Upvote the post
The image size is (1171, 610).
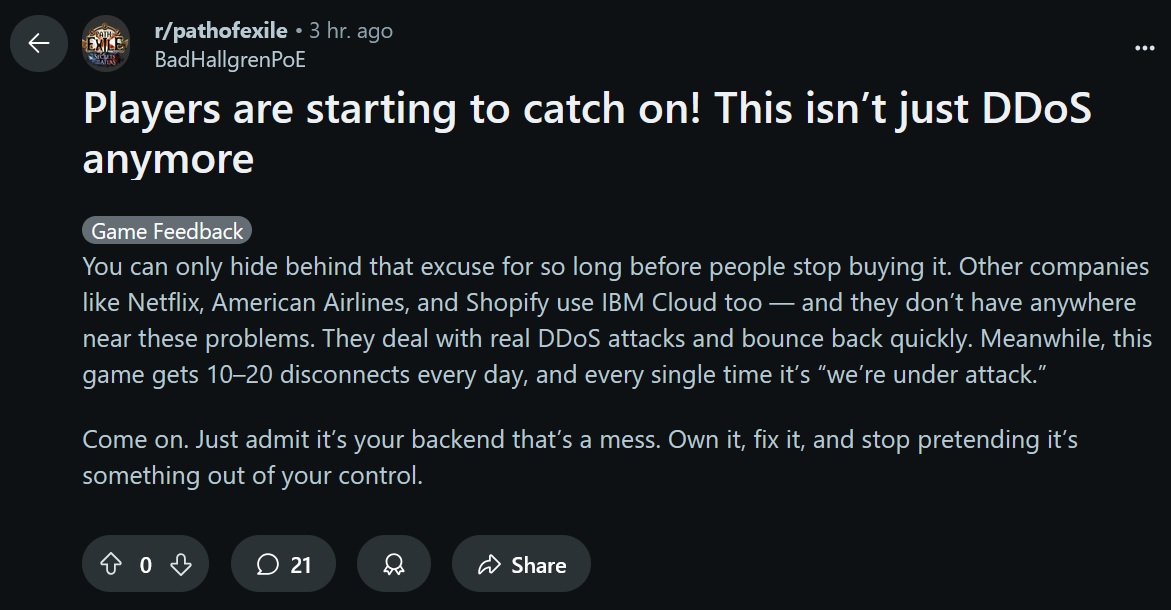click(111, 564)
